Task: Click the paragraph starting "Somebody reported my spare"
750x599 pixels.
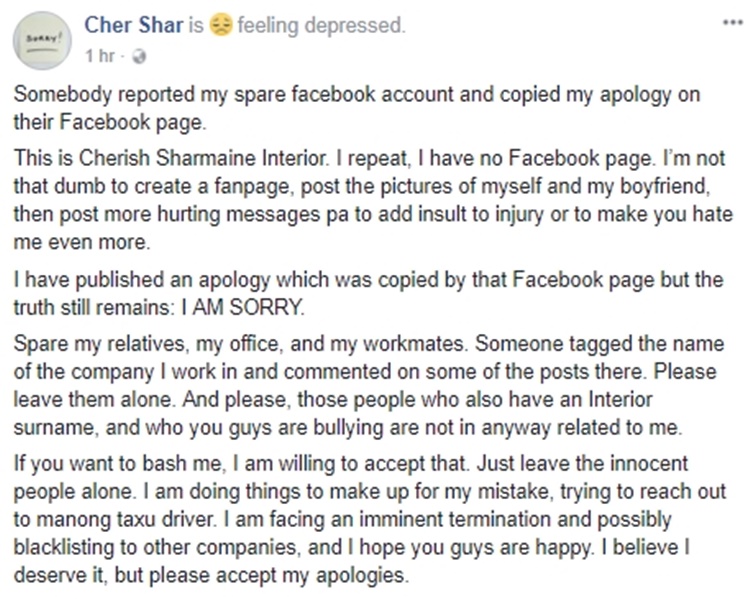Action: (x=357, y=108)
